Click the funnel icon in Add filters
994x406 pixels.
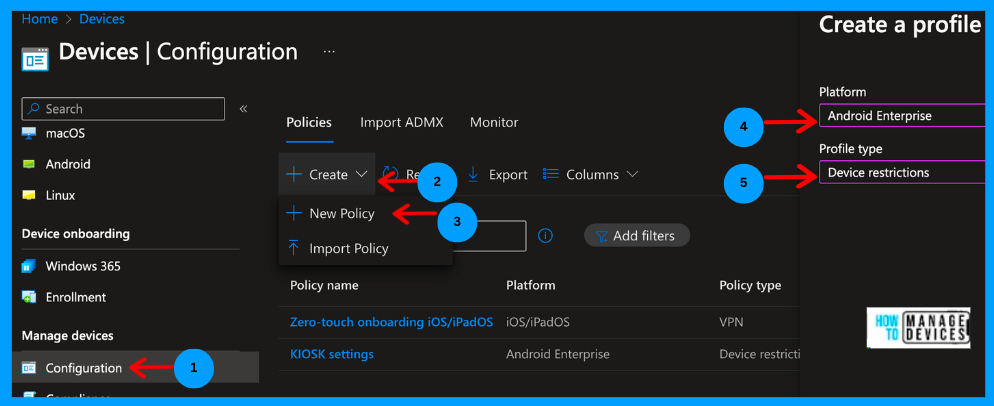pyautogui.click(x=601, y=237)
